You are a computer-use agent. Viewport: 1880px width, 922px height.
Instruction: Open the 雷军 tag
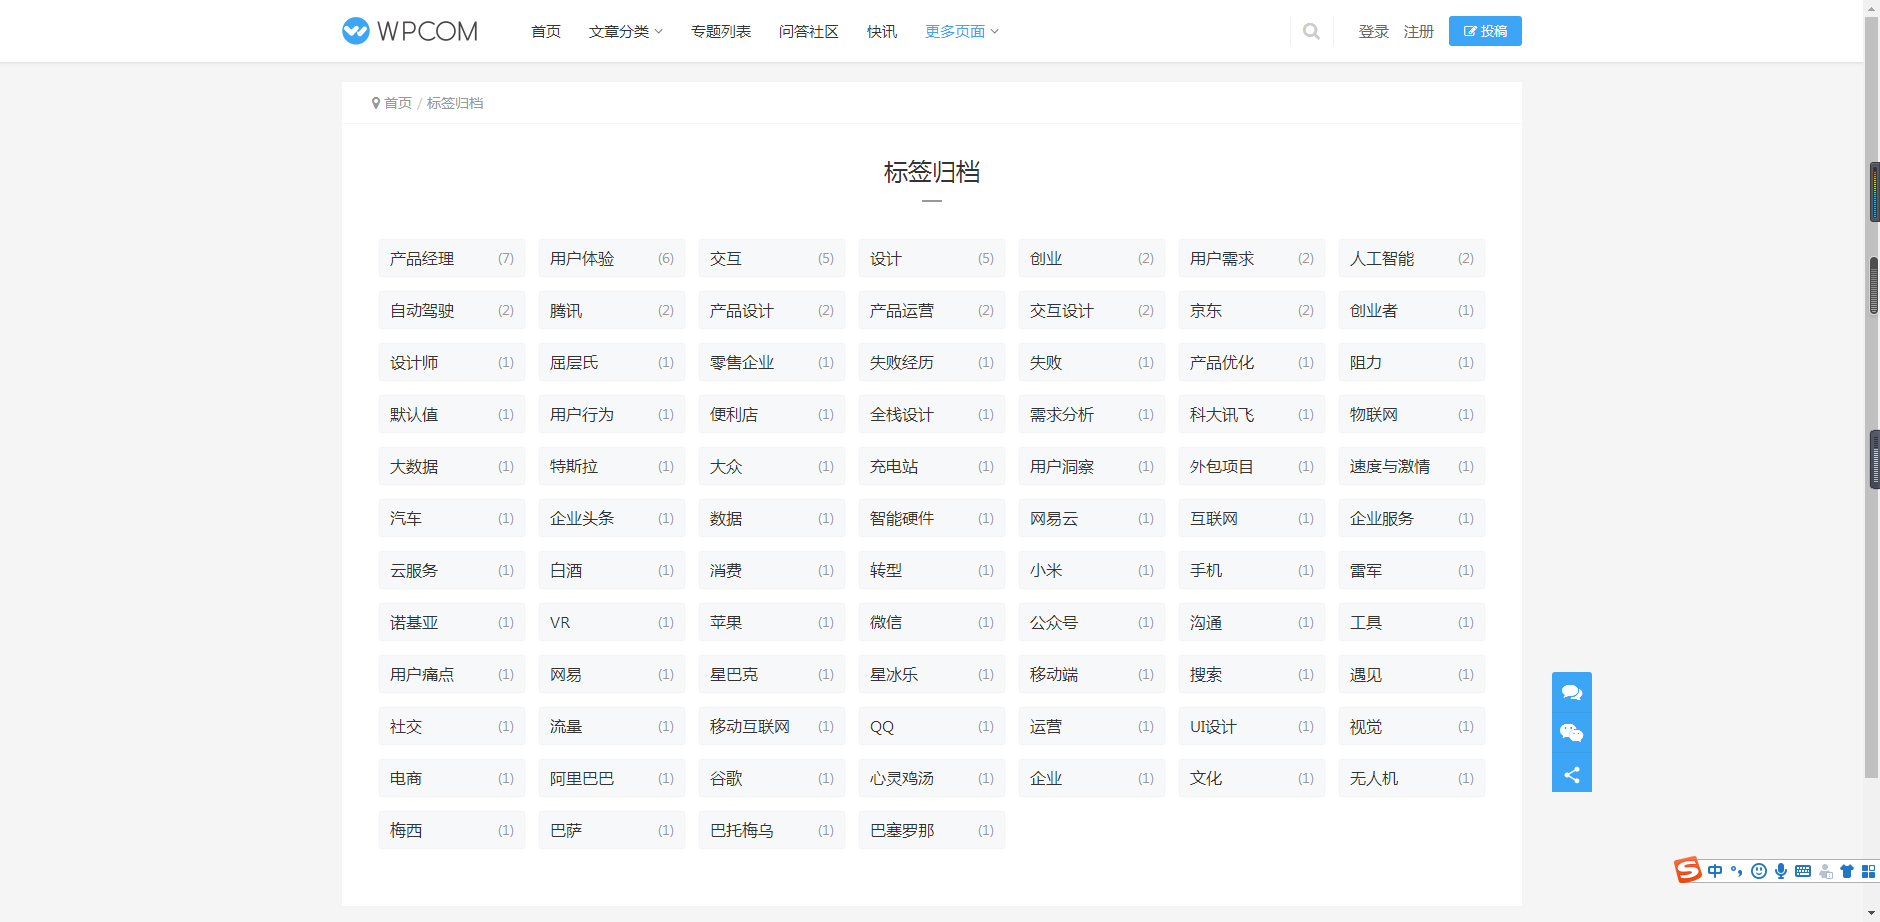1412,570
